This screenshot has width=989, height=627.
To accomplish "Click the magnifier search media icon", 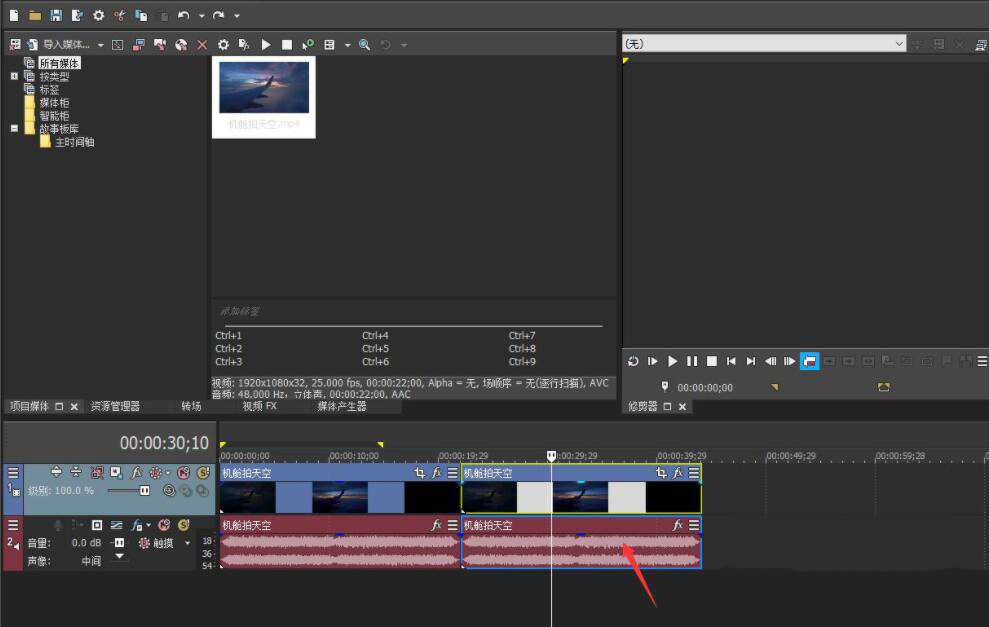I will pos(364,45).
